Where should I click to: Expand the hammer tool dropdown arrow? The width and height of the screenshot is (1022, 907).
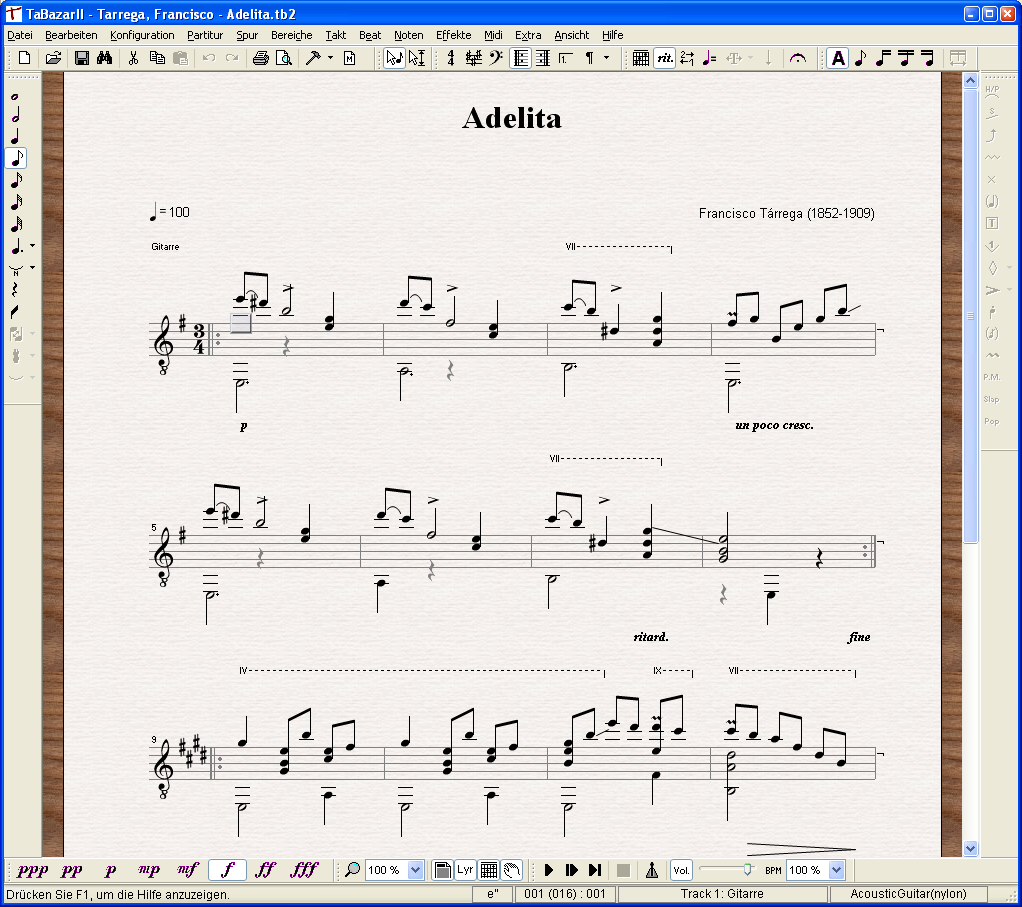(330, 58)
